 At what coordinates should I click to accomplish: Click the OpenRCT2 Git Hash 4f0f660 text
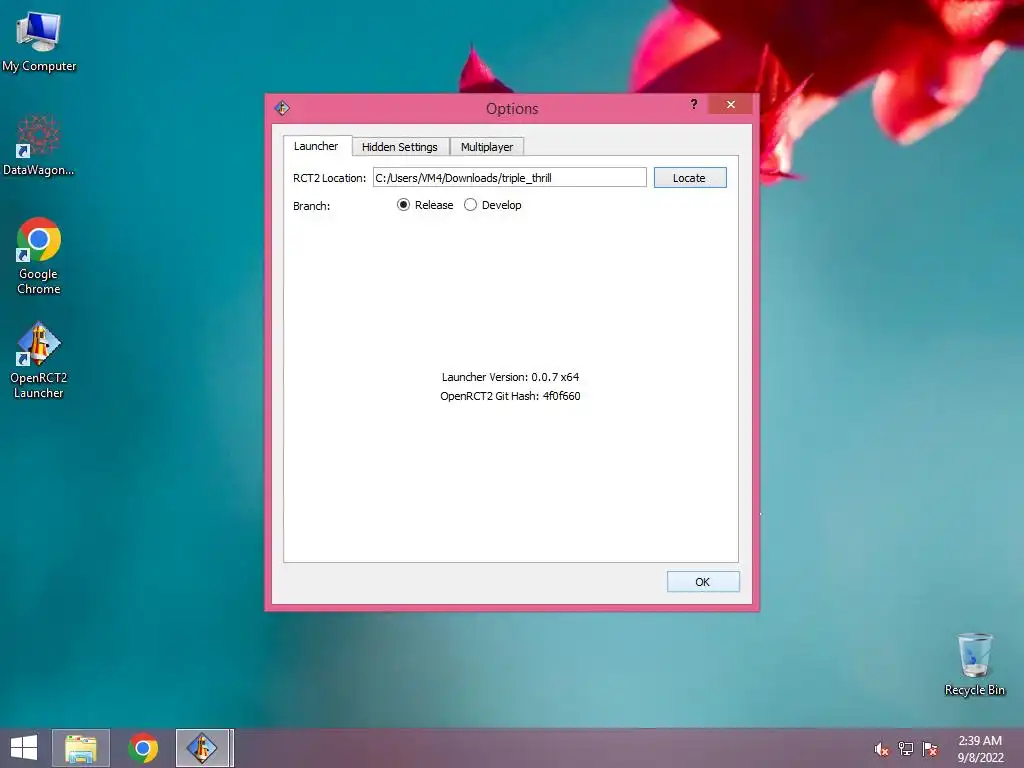510,396
